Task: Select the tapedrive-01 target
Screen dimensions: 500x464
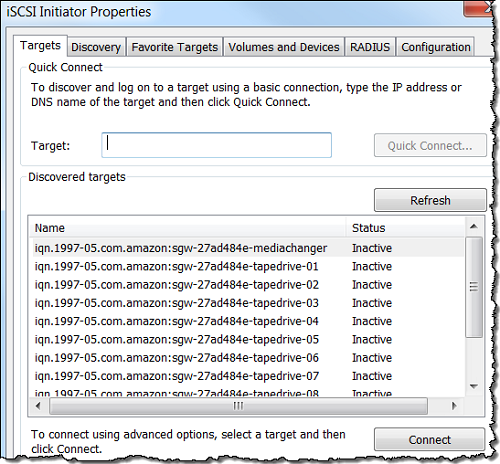Action: pyautogui.click(x=247, y=266)
